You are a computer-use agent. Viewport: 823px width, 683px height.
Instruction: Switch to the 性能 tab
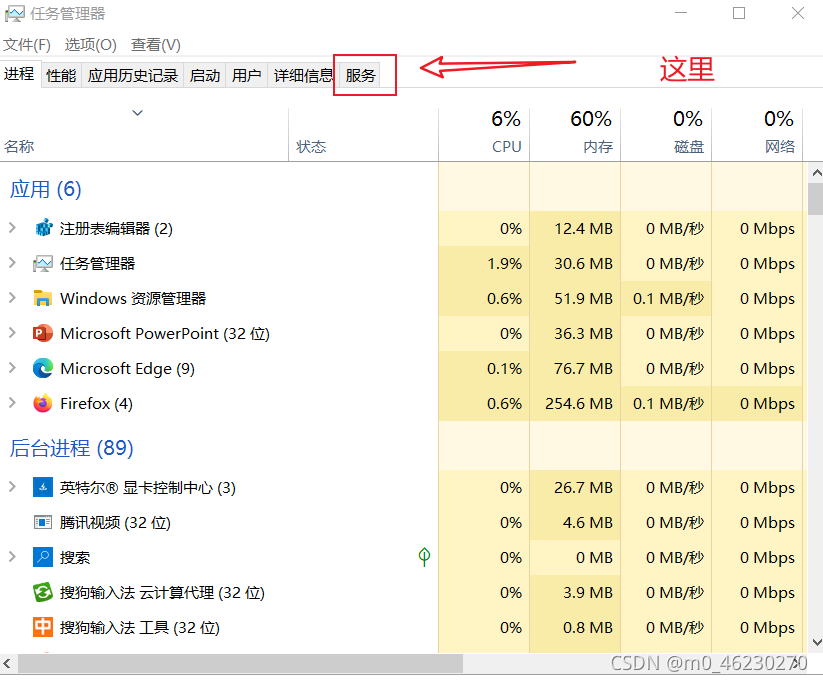(x=61, y=76)
